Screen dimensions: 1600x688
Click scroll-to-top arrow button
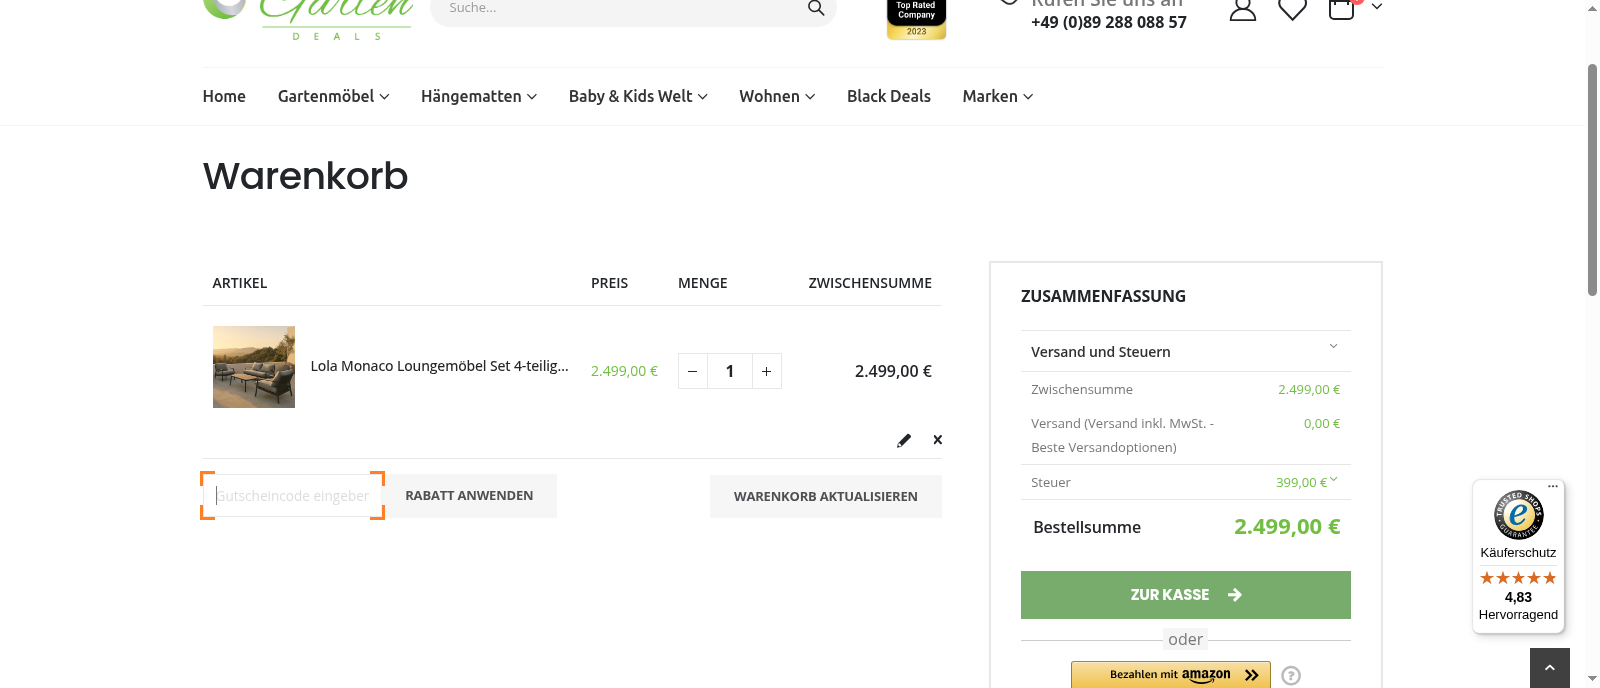click(x=1550, y=668)
